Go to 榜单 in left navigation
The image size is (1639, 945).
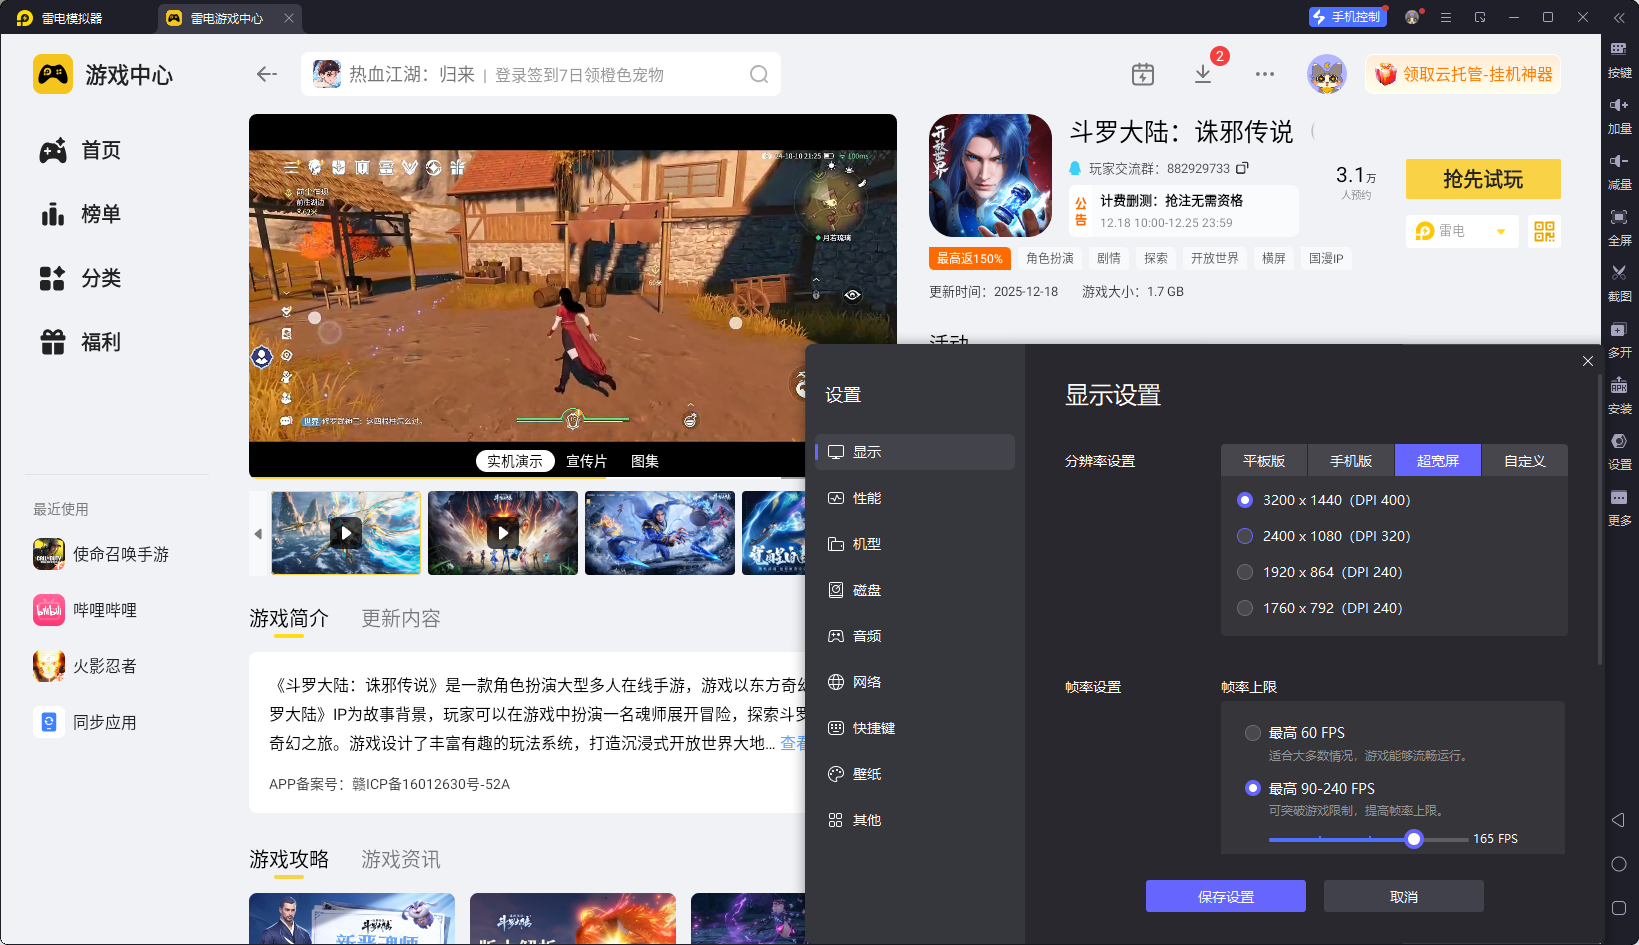81,214
